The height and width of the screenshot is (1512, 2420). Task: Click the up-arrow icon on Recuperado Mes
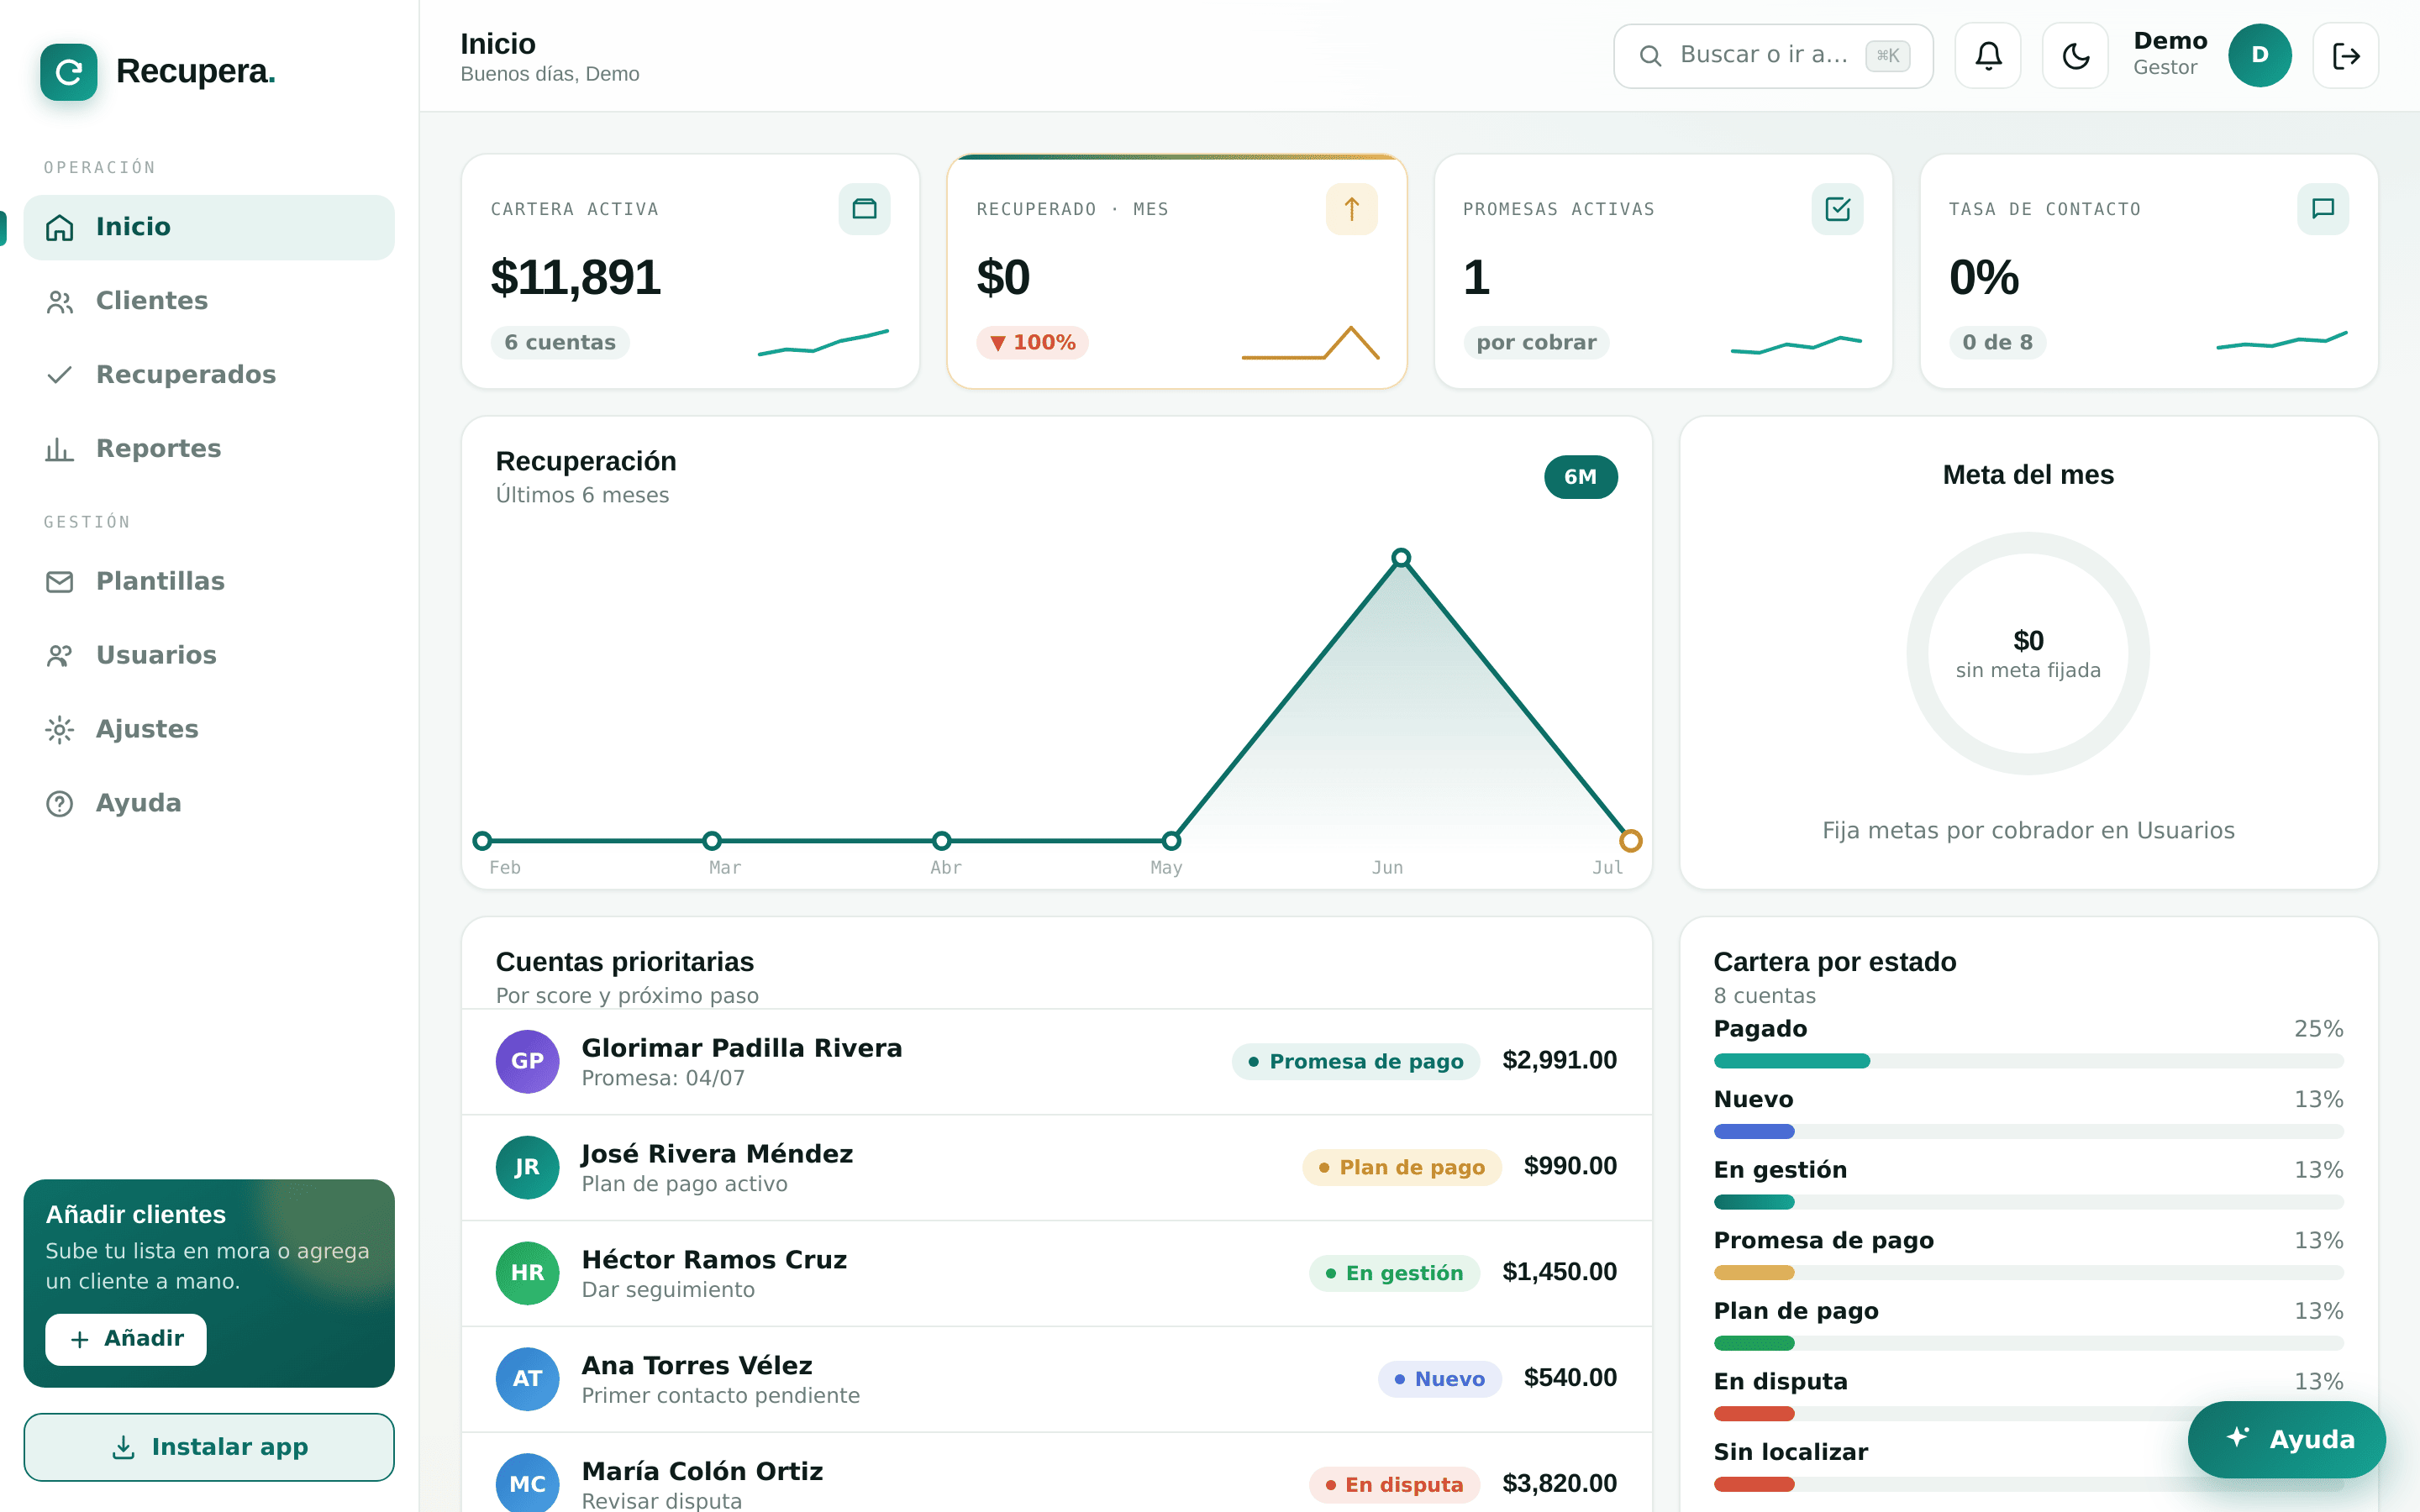click(1351, 209)
